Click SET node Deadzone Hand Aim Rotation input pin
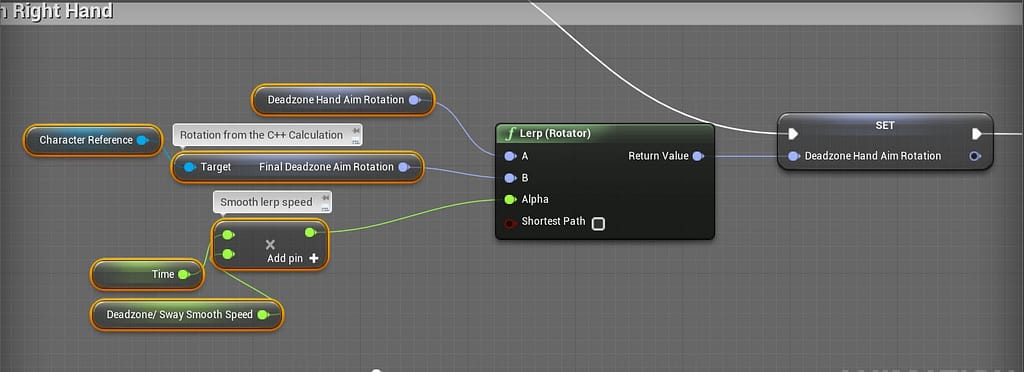The image size is (1024, 372). 793,156
